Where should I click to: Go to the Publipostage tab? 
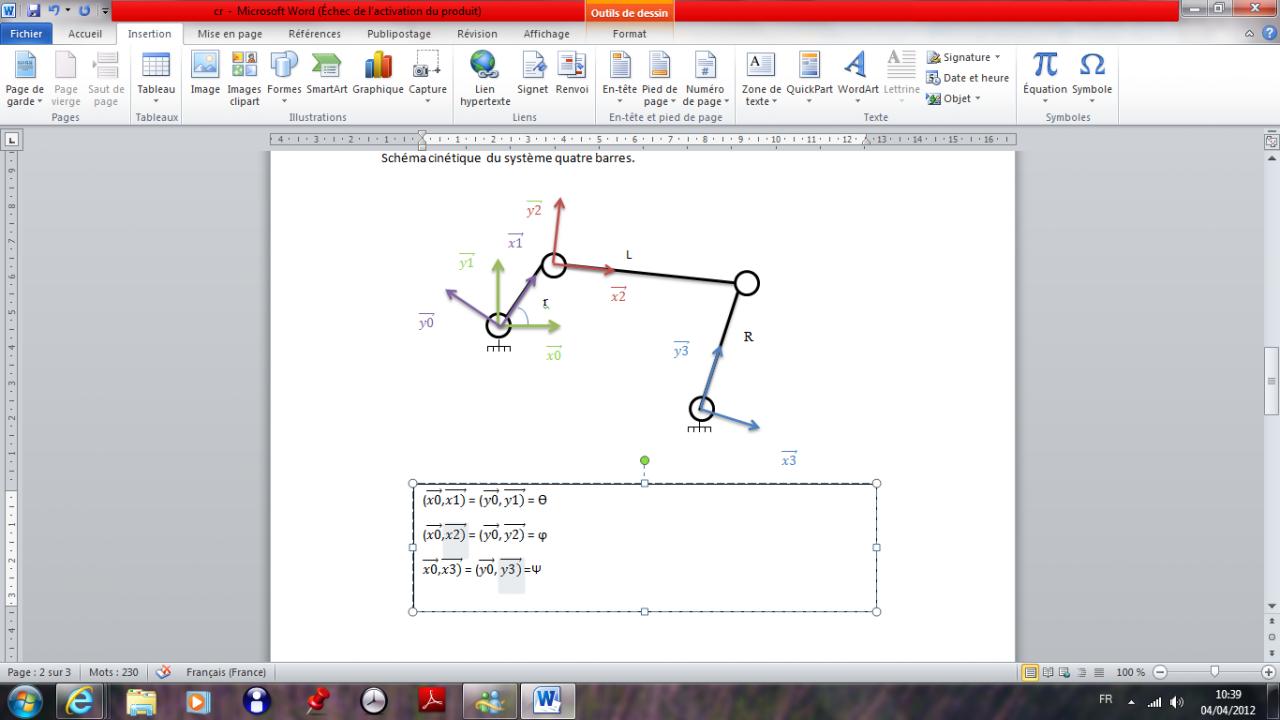[x=399, y=34]
